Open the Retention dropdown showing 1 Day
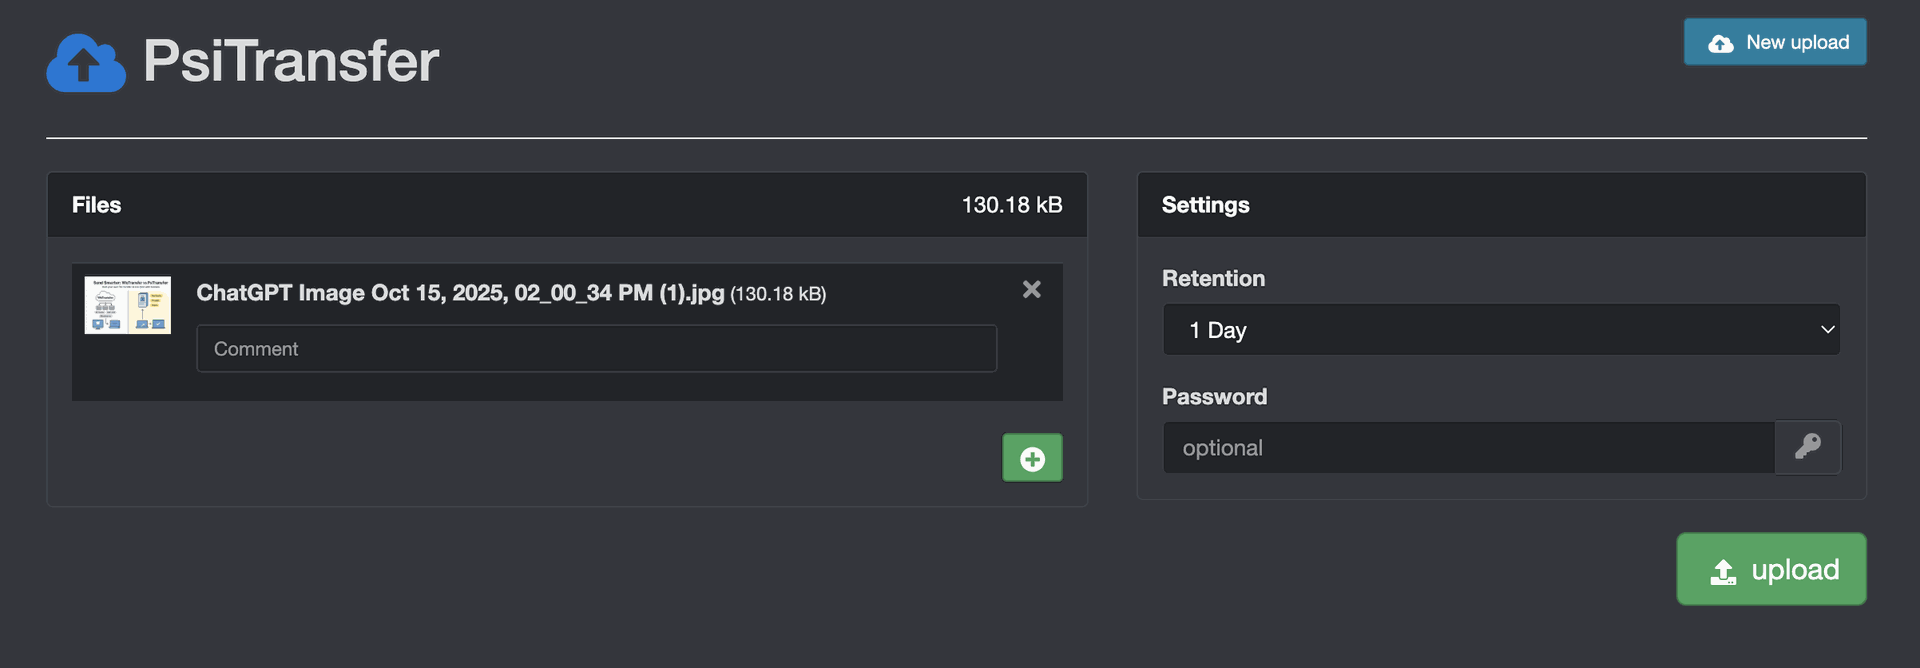 pos(1500,330)
